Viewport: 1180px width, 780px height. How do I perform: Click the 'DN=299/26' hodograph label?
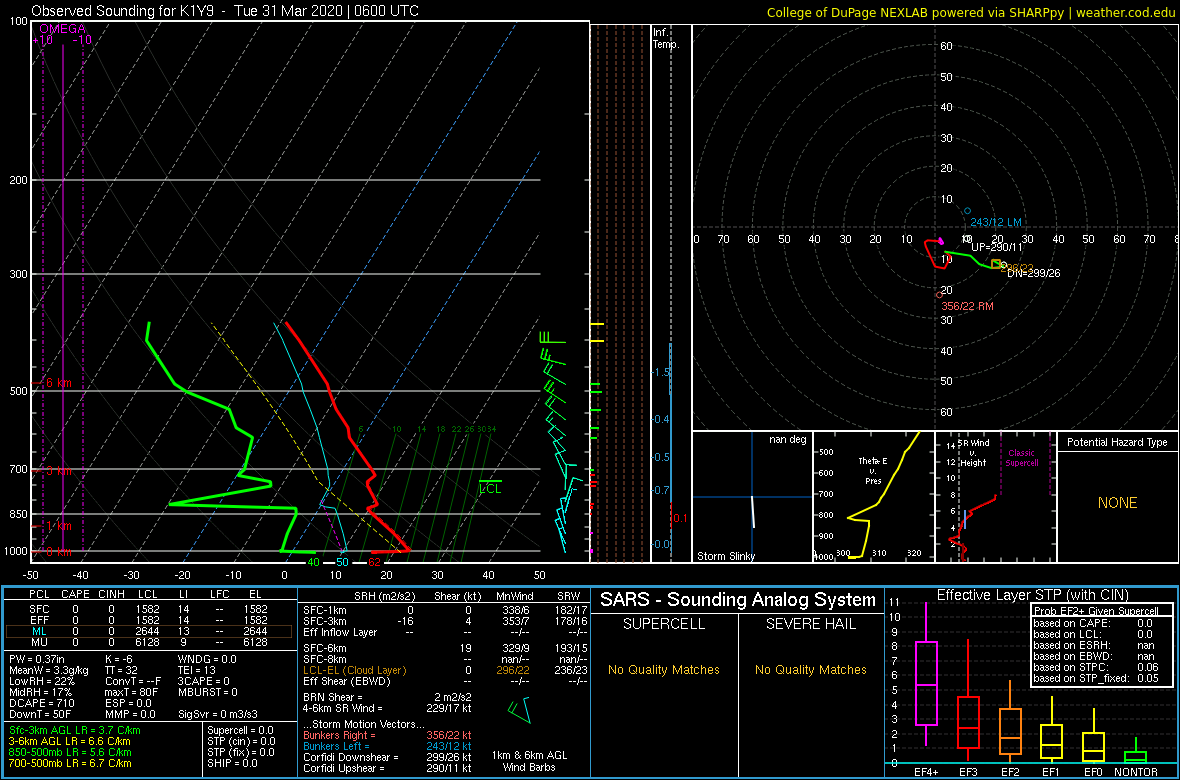pyautogui.click(x=1033, y=274)
